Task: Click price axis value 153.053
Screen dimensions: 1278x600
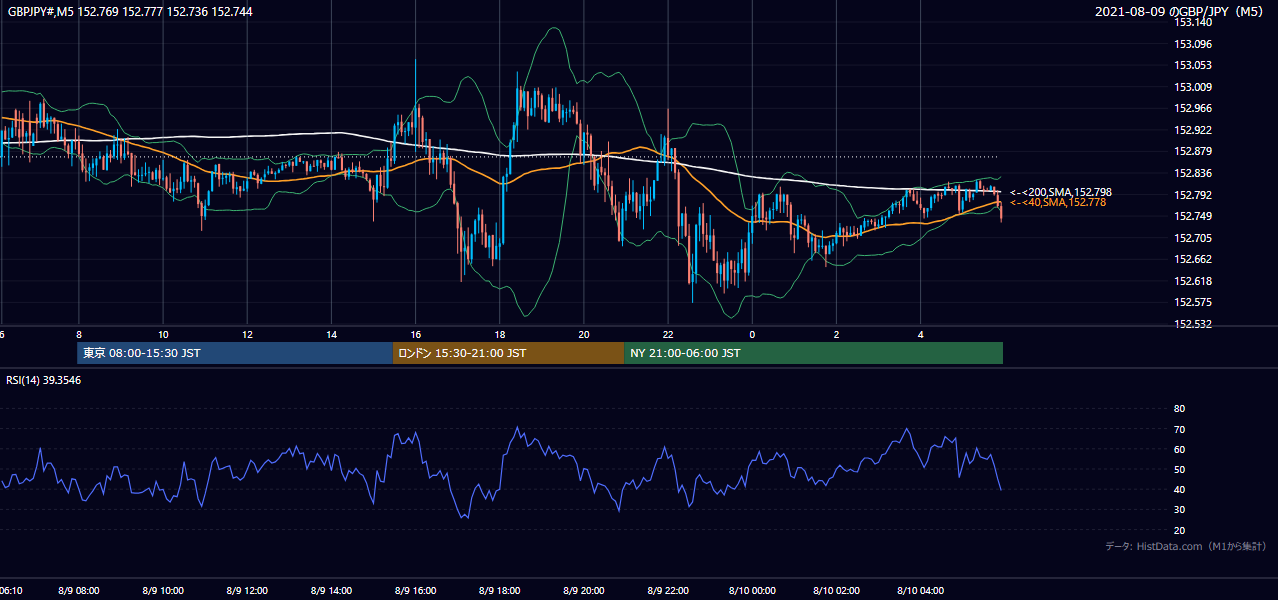Action: (x=1192, y=65)
